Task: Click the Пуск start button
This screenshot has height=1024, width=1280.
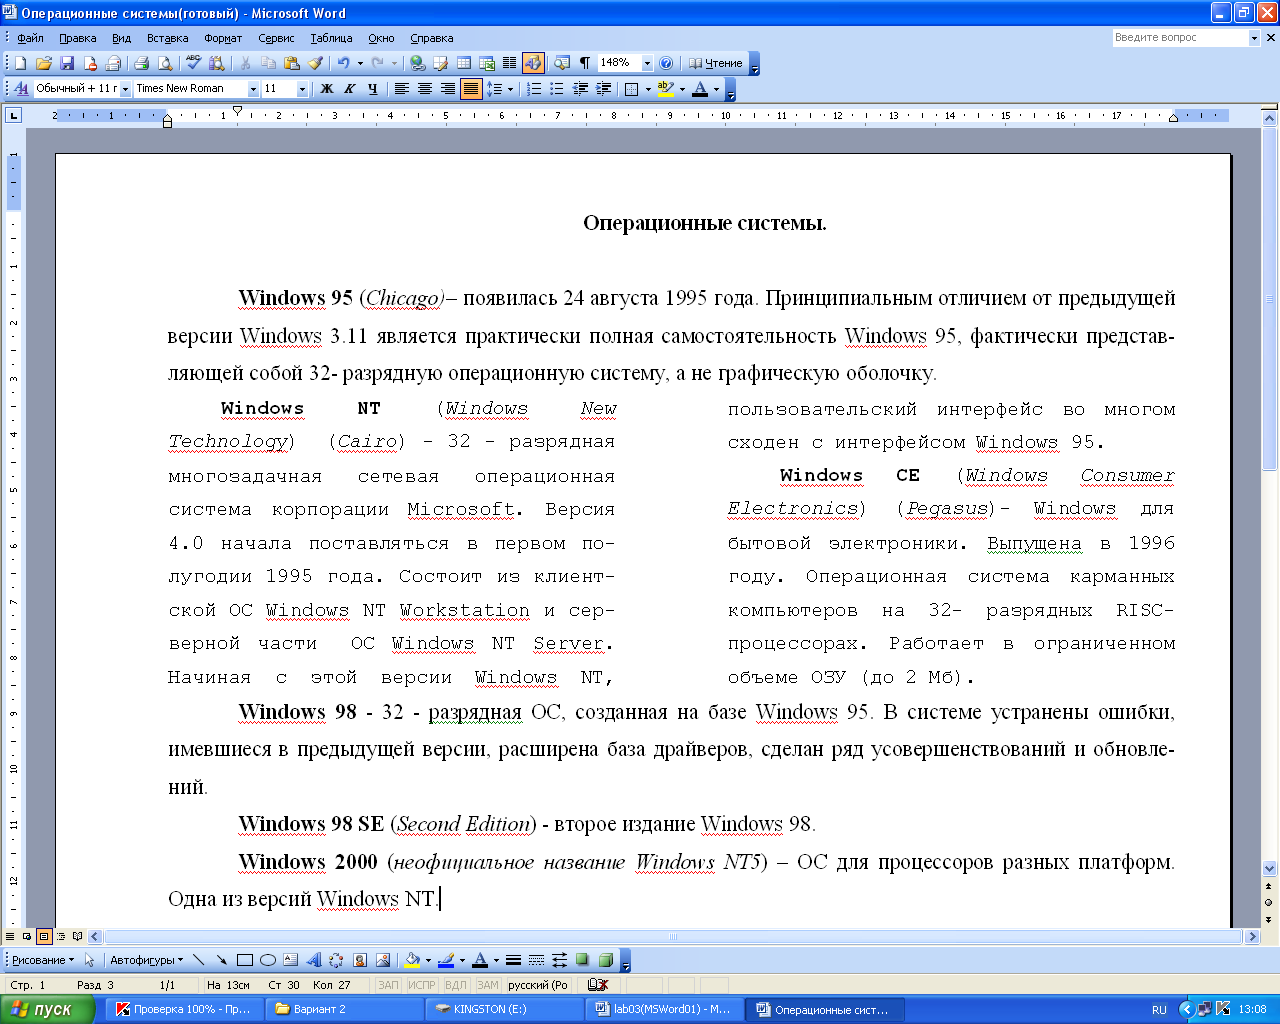Action: click(48, 1009)
